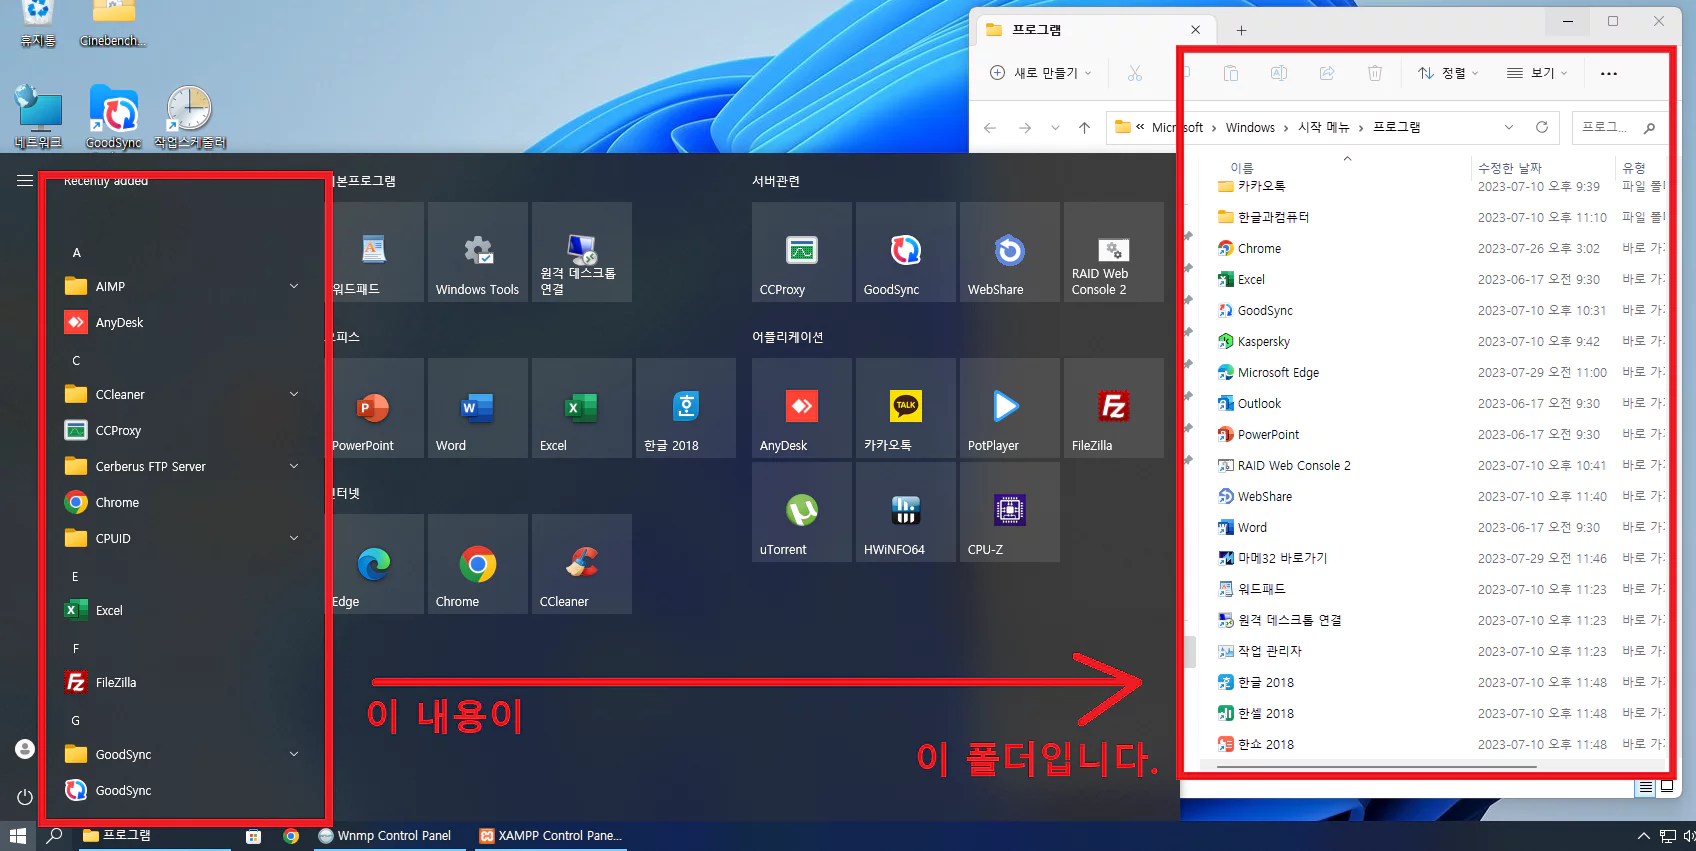
Task: Open the CCProxy tile in Start menu
Action: [x=801, y=252]
